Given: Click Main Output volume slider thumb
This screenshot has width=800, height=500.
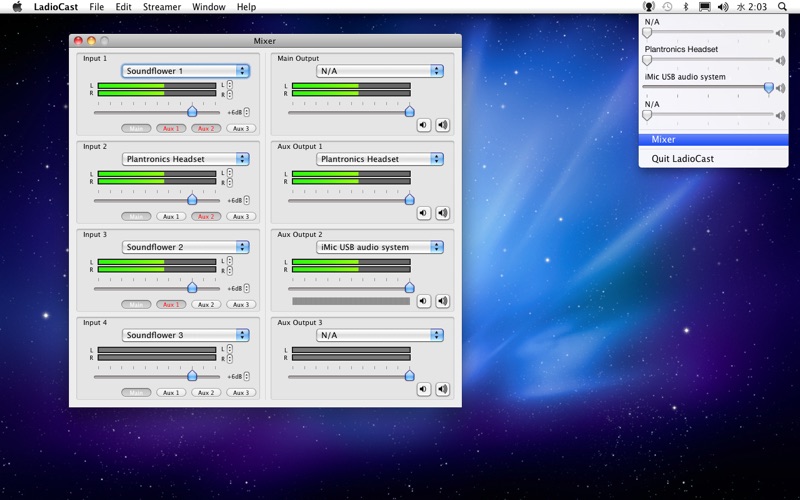Looking at the screenshot, I should click(x=409, y=111).
